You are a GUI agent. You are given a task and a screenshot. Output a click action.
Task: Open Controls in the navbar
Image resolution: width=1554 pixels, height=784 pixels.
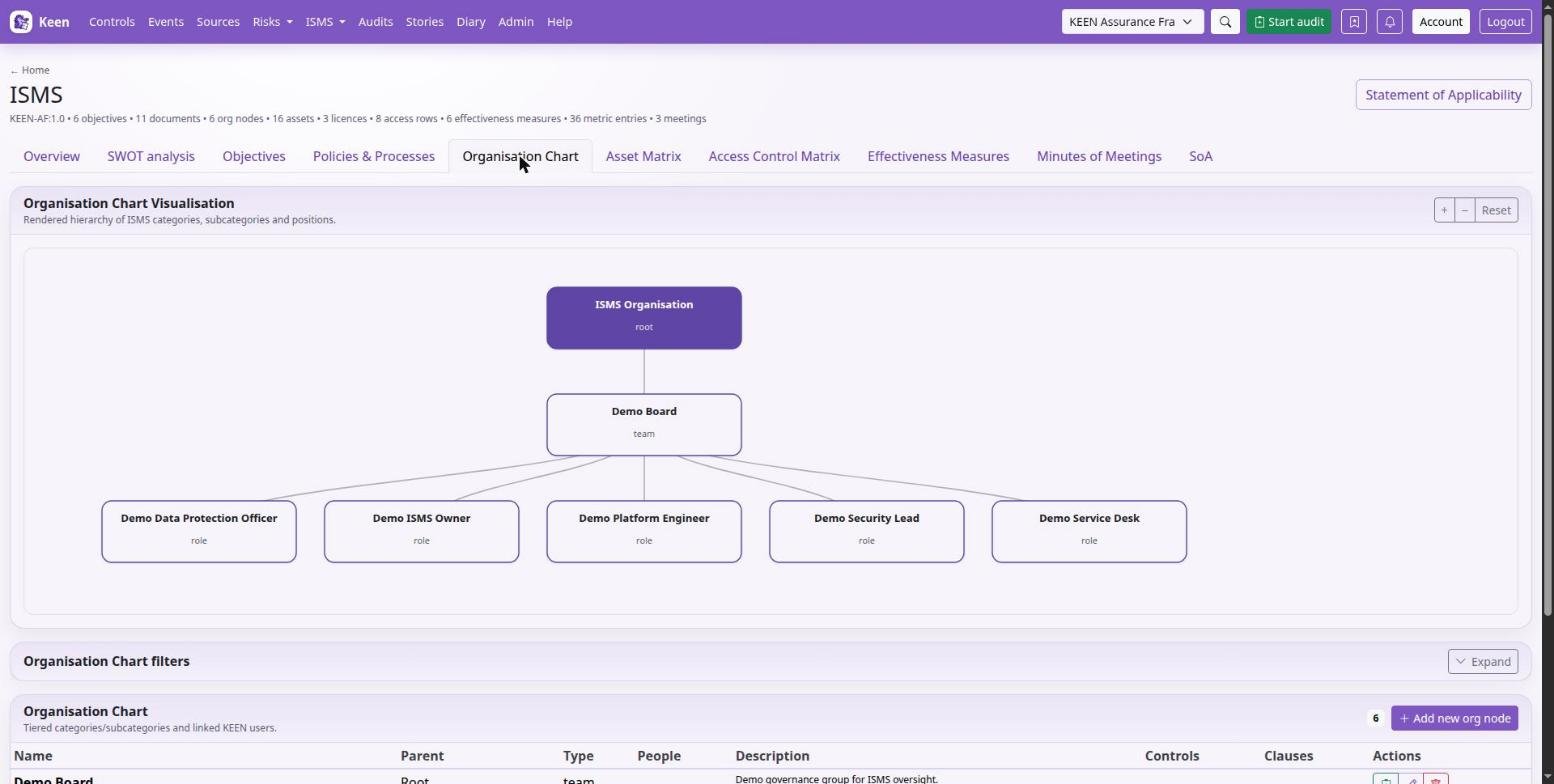point(112,22)
